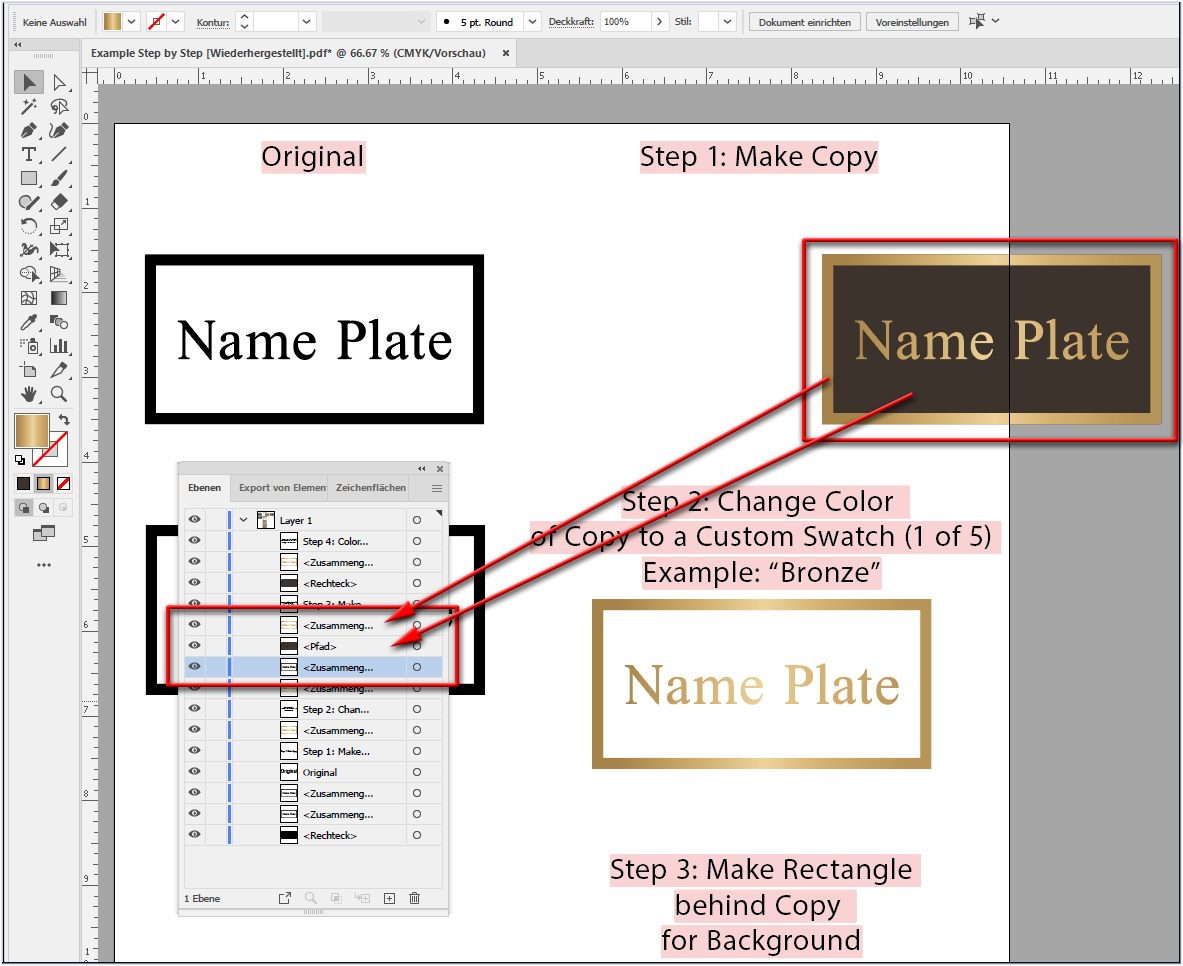This screenshot has height=966, width=1183.
Task: Delete selected layer using the trash icon
Action: pos(414,898)
